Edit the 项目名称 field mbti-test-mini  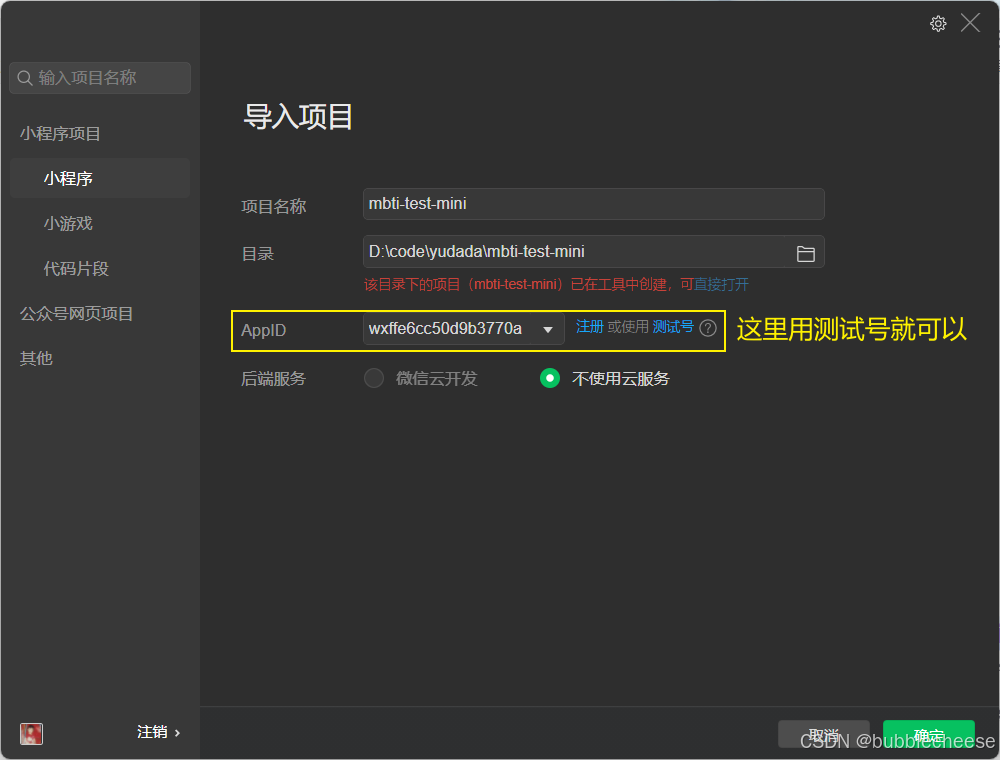[x=594, y=204]
